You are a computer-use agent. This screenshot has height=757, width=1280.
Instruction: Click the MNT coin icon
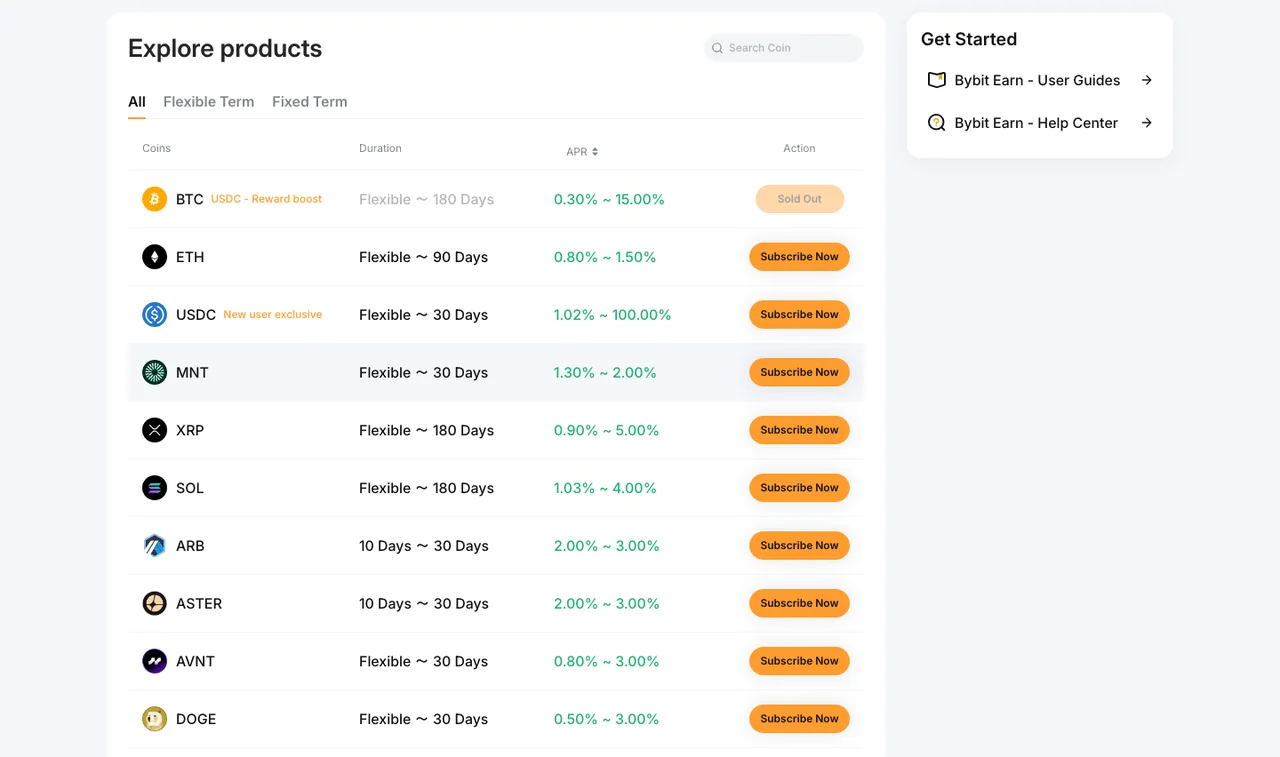tap(154, 373)
